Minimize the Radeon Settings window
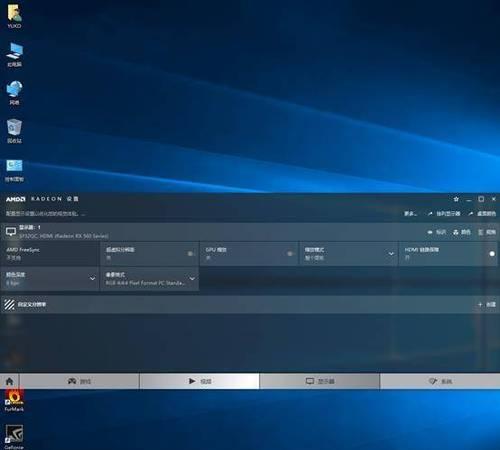Screen dimensions: 500x450 [469, 199]
